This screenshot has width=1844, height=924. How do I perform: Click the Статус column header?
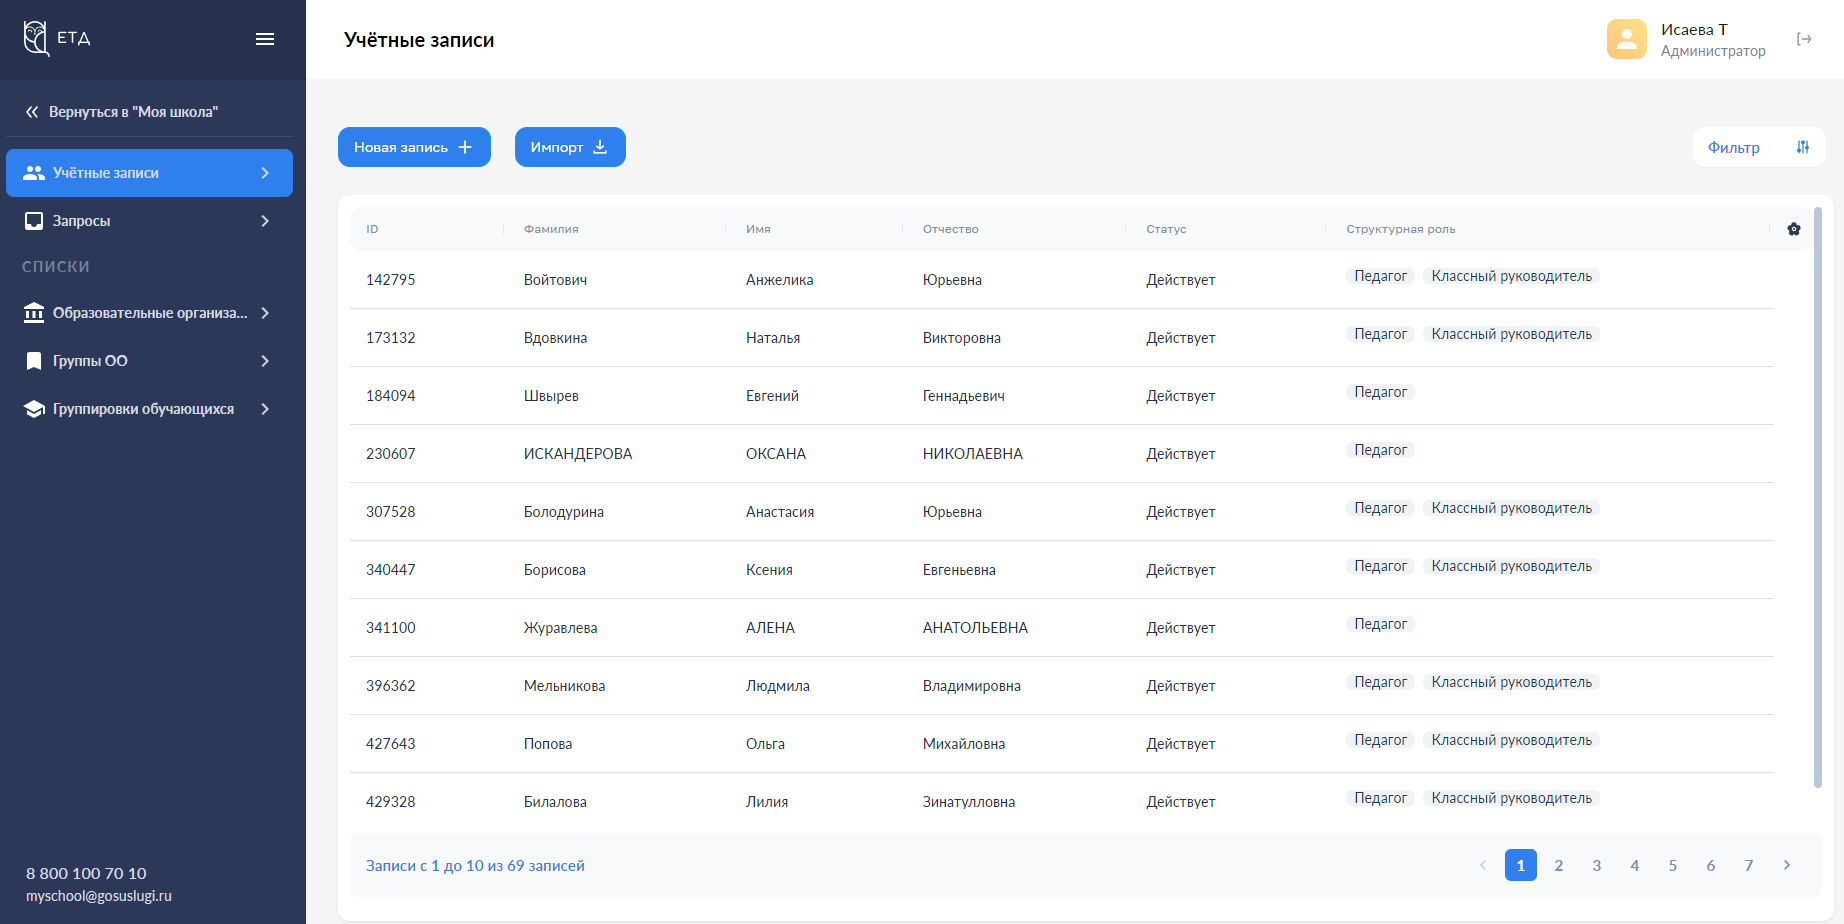pos(1166,229)
